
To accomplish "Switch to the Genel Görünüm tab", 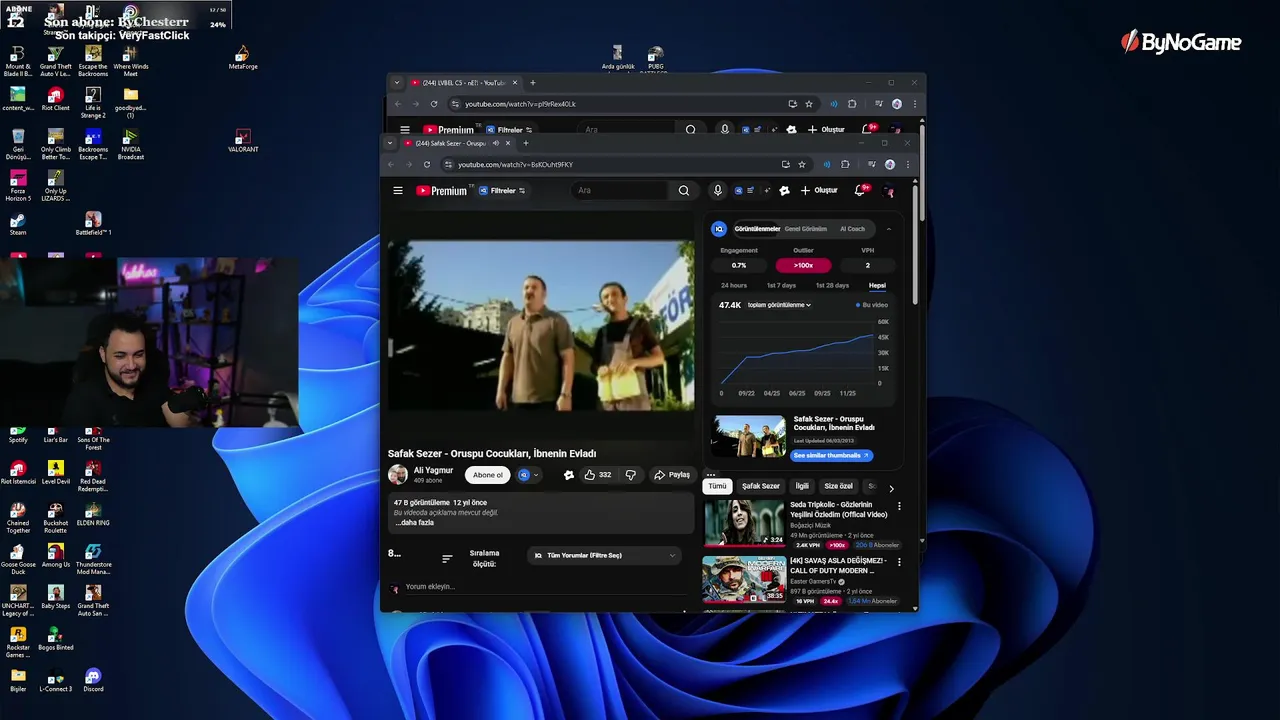I will click(x=805, y=229).
